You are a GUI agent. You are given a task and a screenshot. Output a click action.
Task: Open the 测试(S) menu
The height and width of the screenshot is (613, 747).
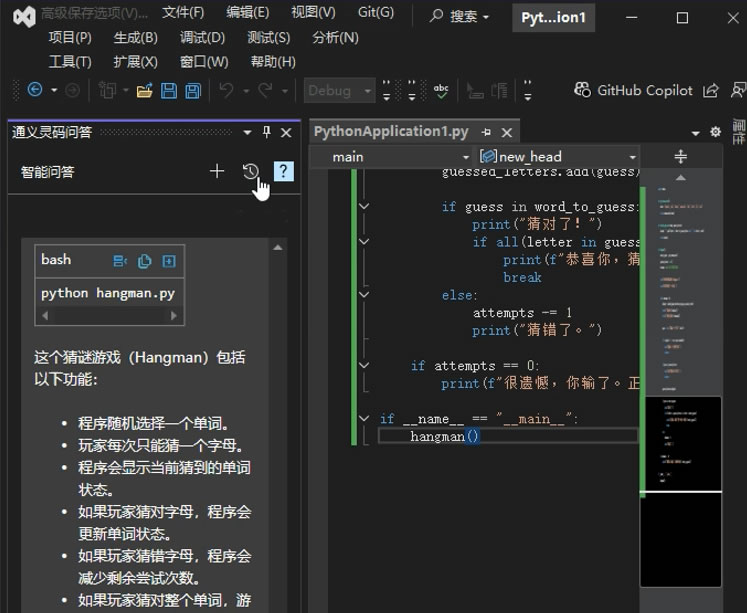268,38
